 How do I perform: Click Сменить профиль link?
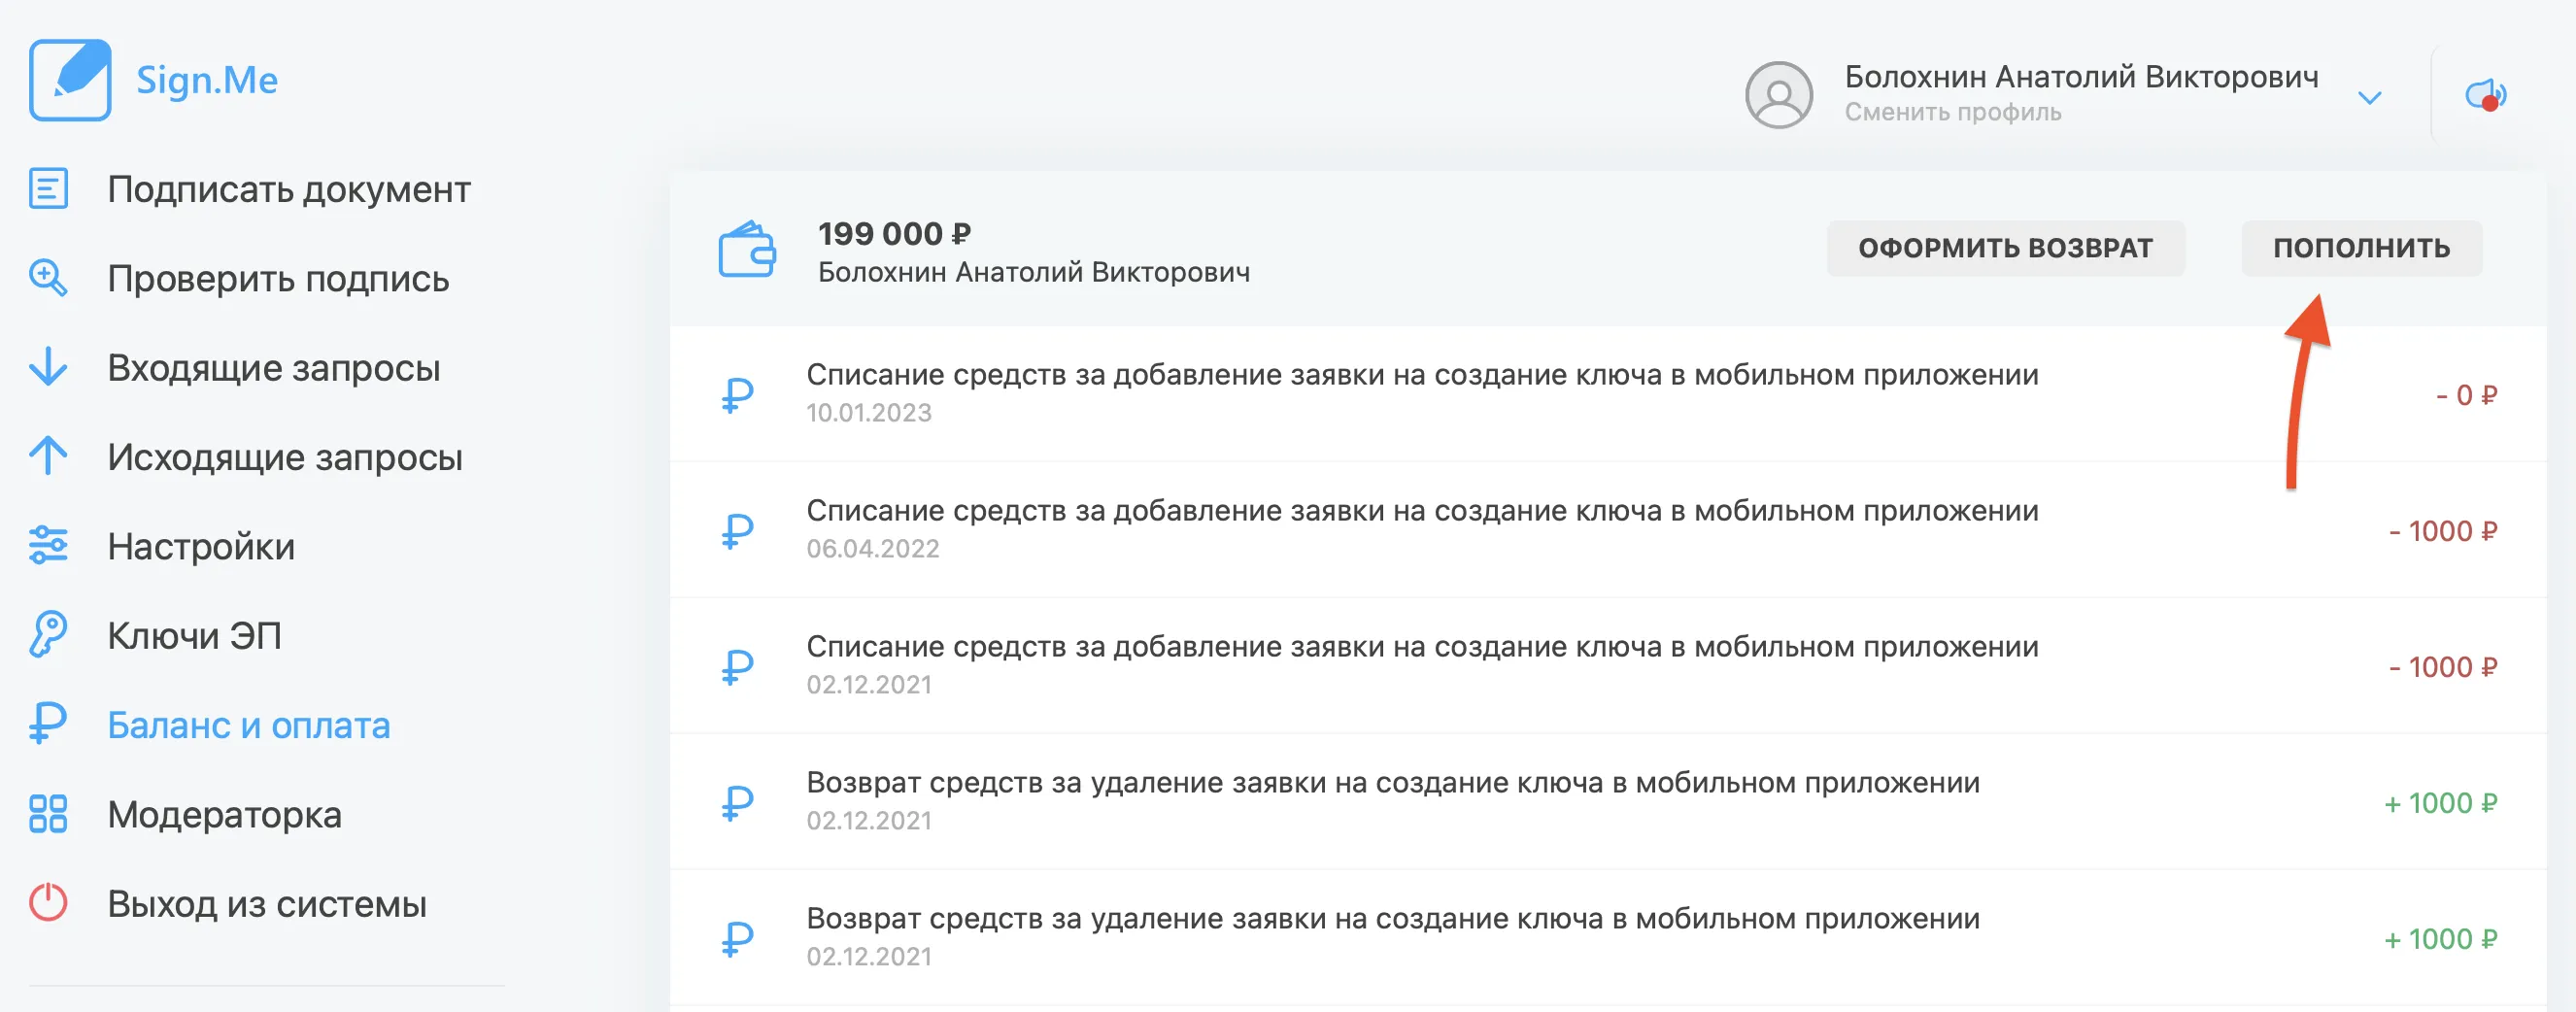click(x=1953, y=112)
